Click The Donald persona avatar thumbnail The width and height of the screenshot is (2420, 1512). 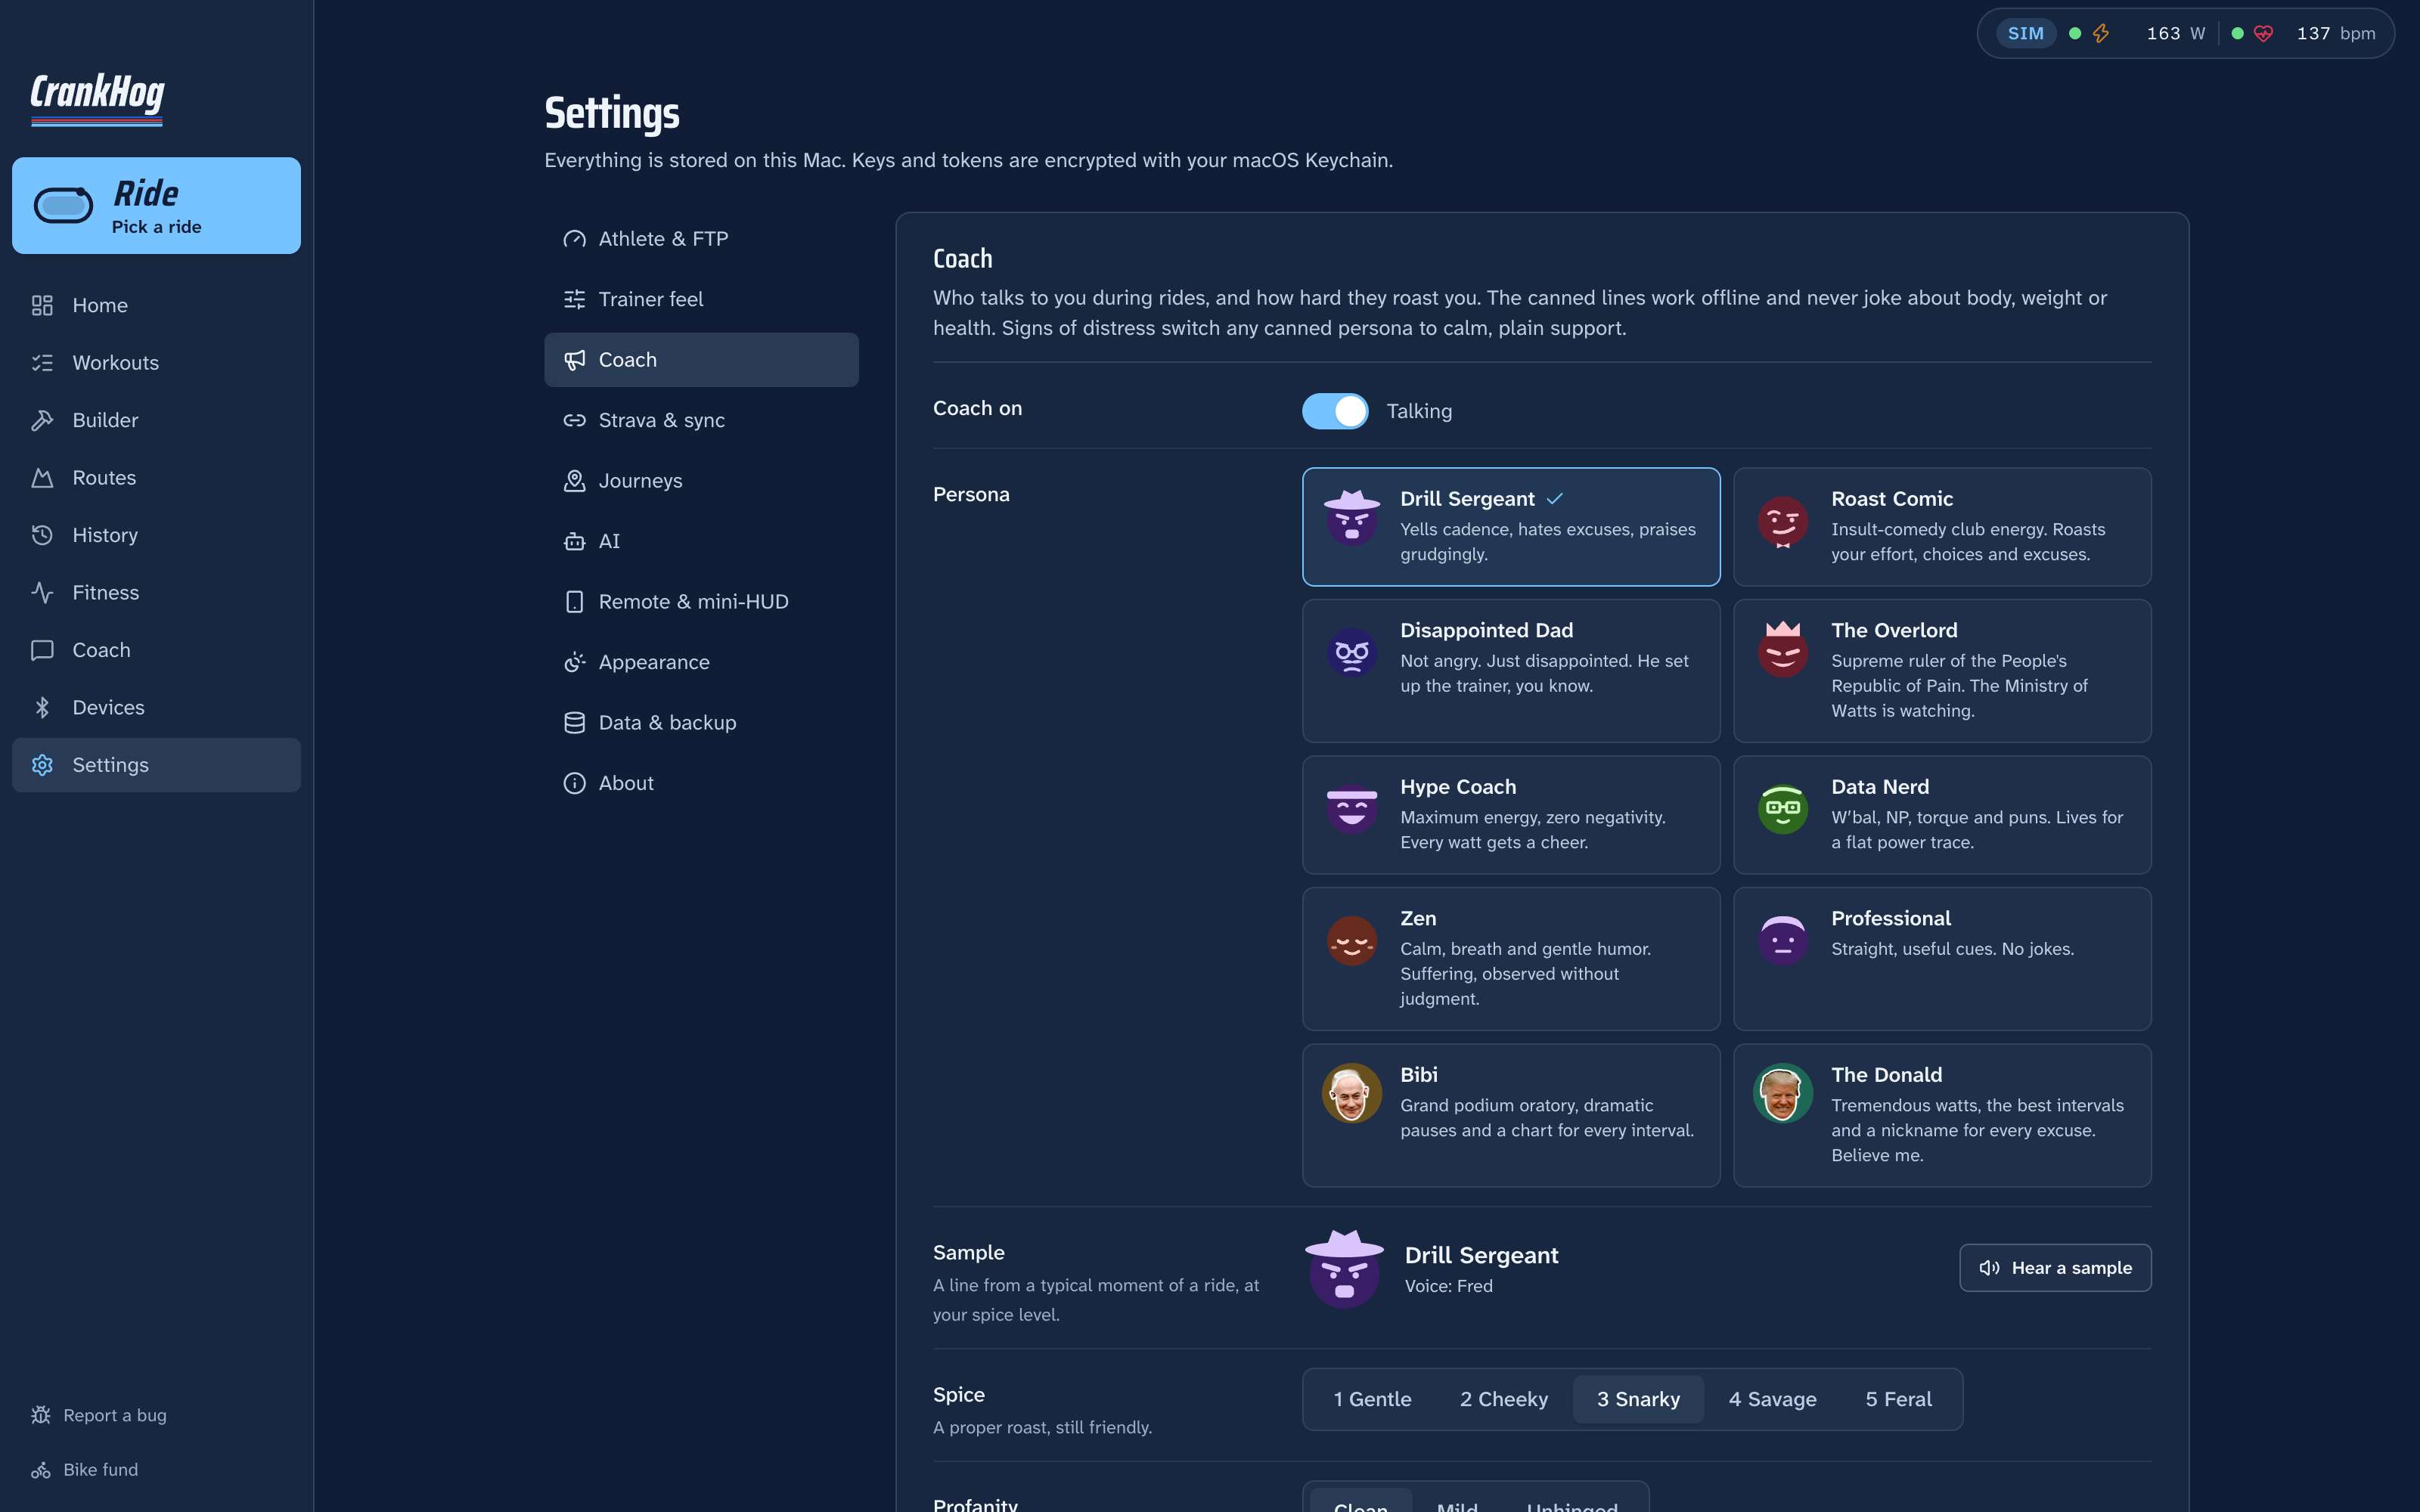click(x=1783, y=1093)
